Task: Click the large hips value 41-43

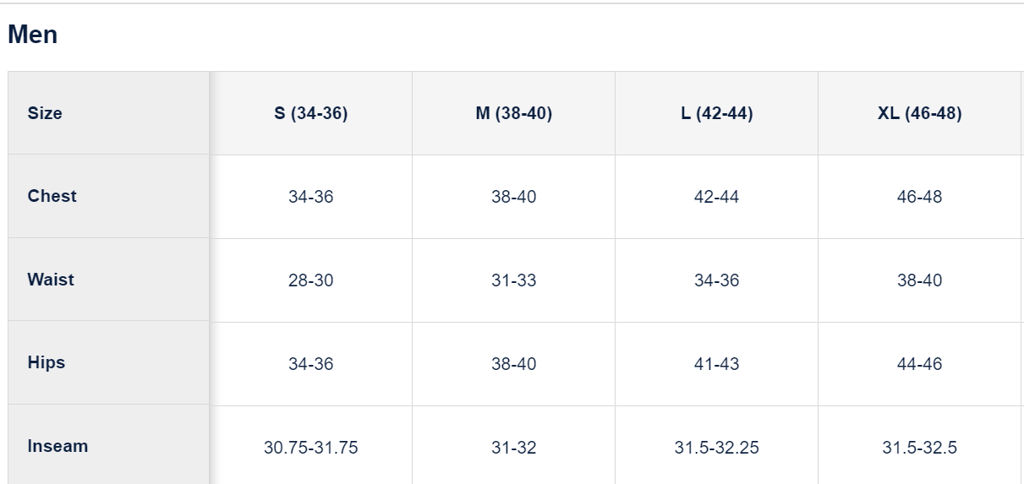Action: pyautogui.click(x=717, y=364)
